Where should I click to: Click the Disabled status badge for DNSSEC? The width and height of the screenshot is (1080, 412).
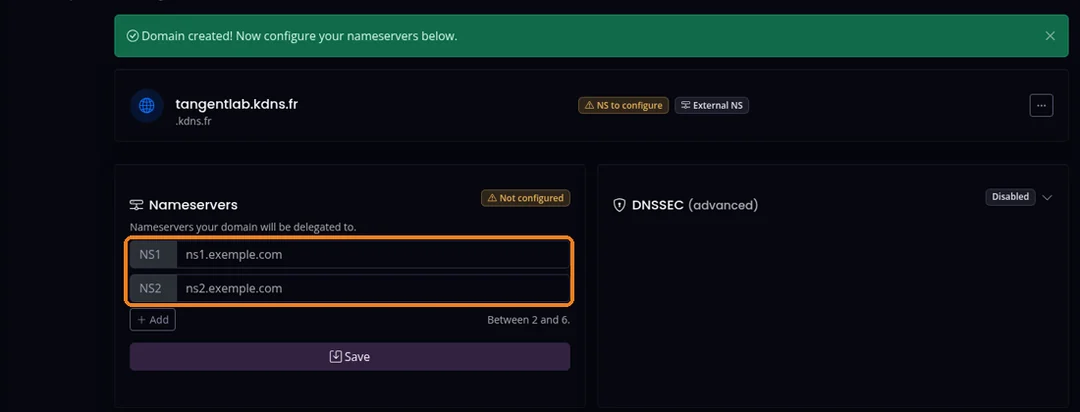coord(1010,197)
